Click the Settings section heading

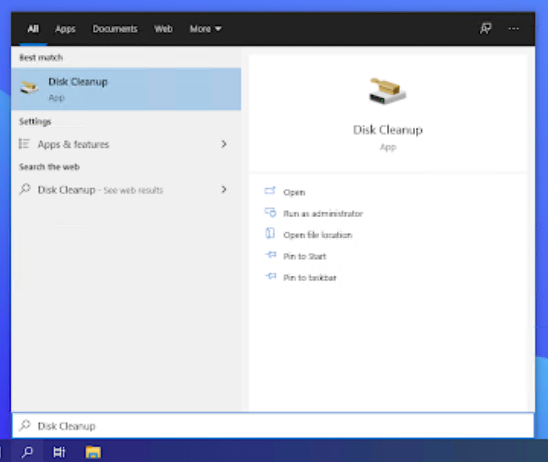[35, 121]
